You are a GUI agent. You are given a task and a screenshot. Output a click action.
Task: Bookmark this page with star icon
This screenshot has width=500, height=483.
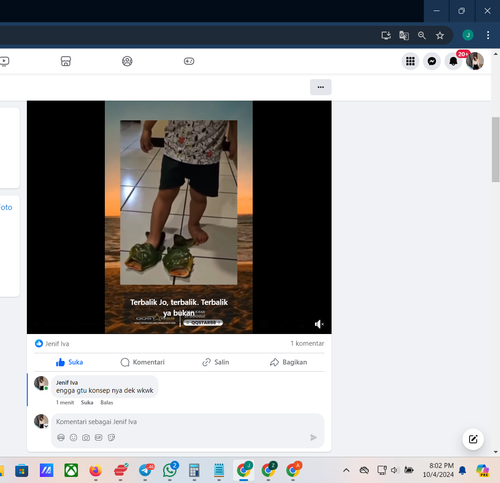pyautogui.click(x=440, y=35)
